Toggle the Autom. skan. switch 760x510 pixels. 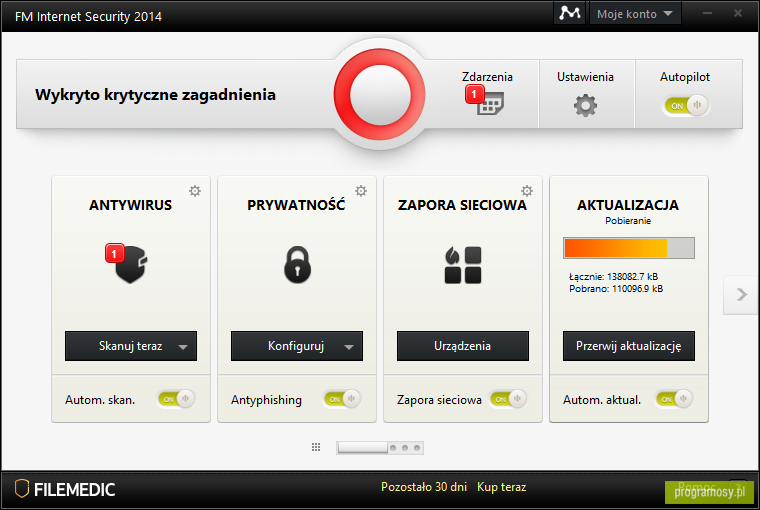(176, 399)
